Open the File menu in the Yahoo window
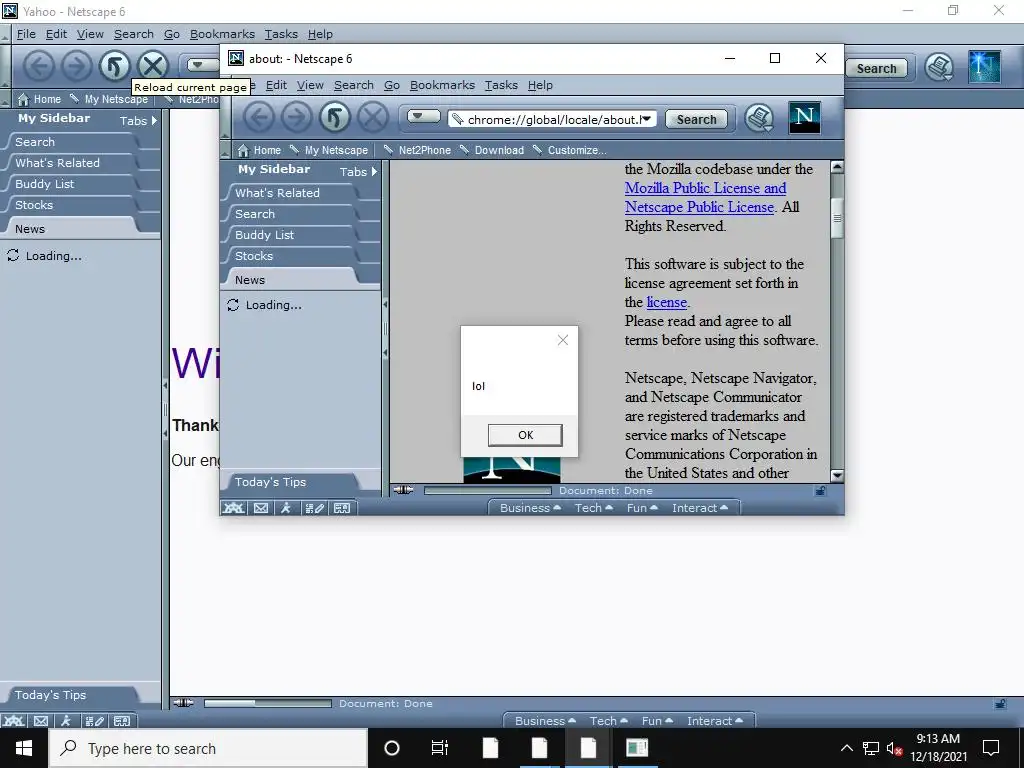 click(26, 34)
